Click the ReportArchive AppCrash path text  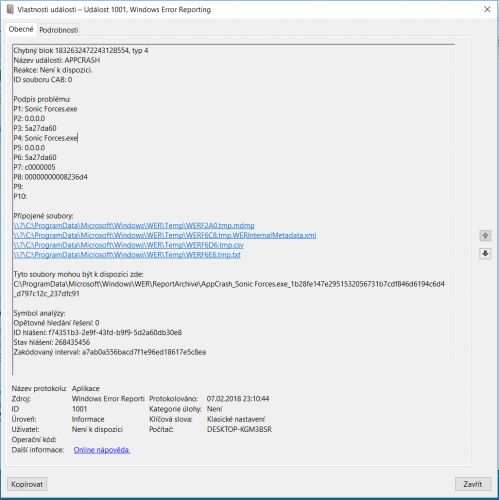tap(229, 289)
